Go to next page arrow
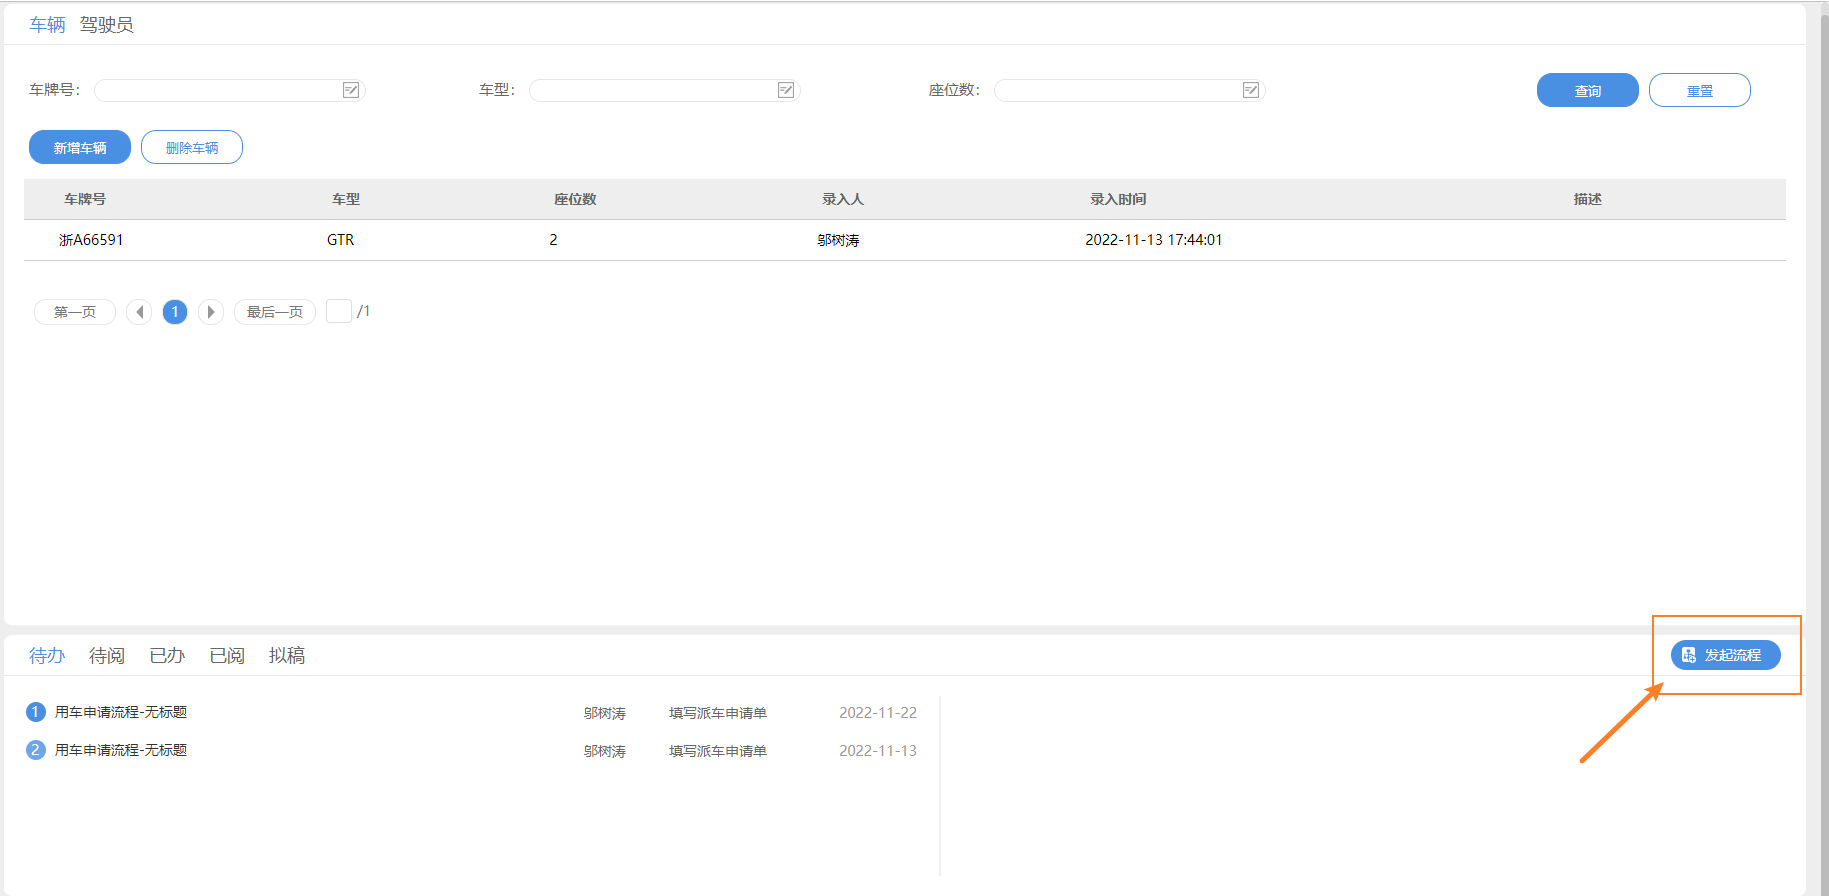1829x896 pixels. 210,312
